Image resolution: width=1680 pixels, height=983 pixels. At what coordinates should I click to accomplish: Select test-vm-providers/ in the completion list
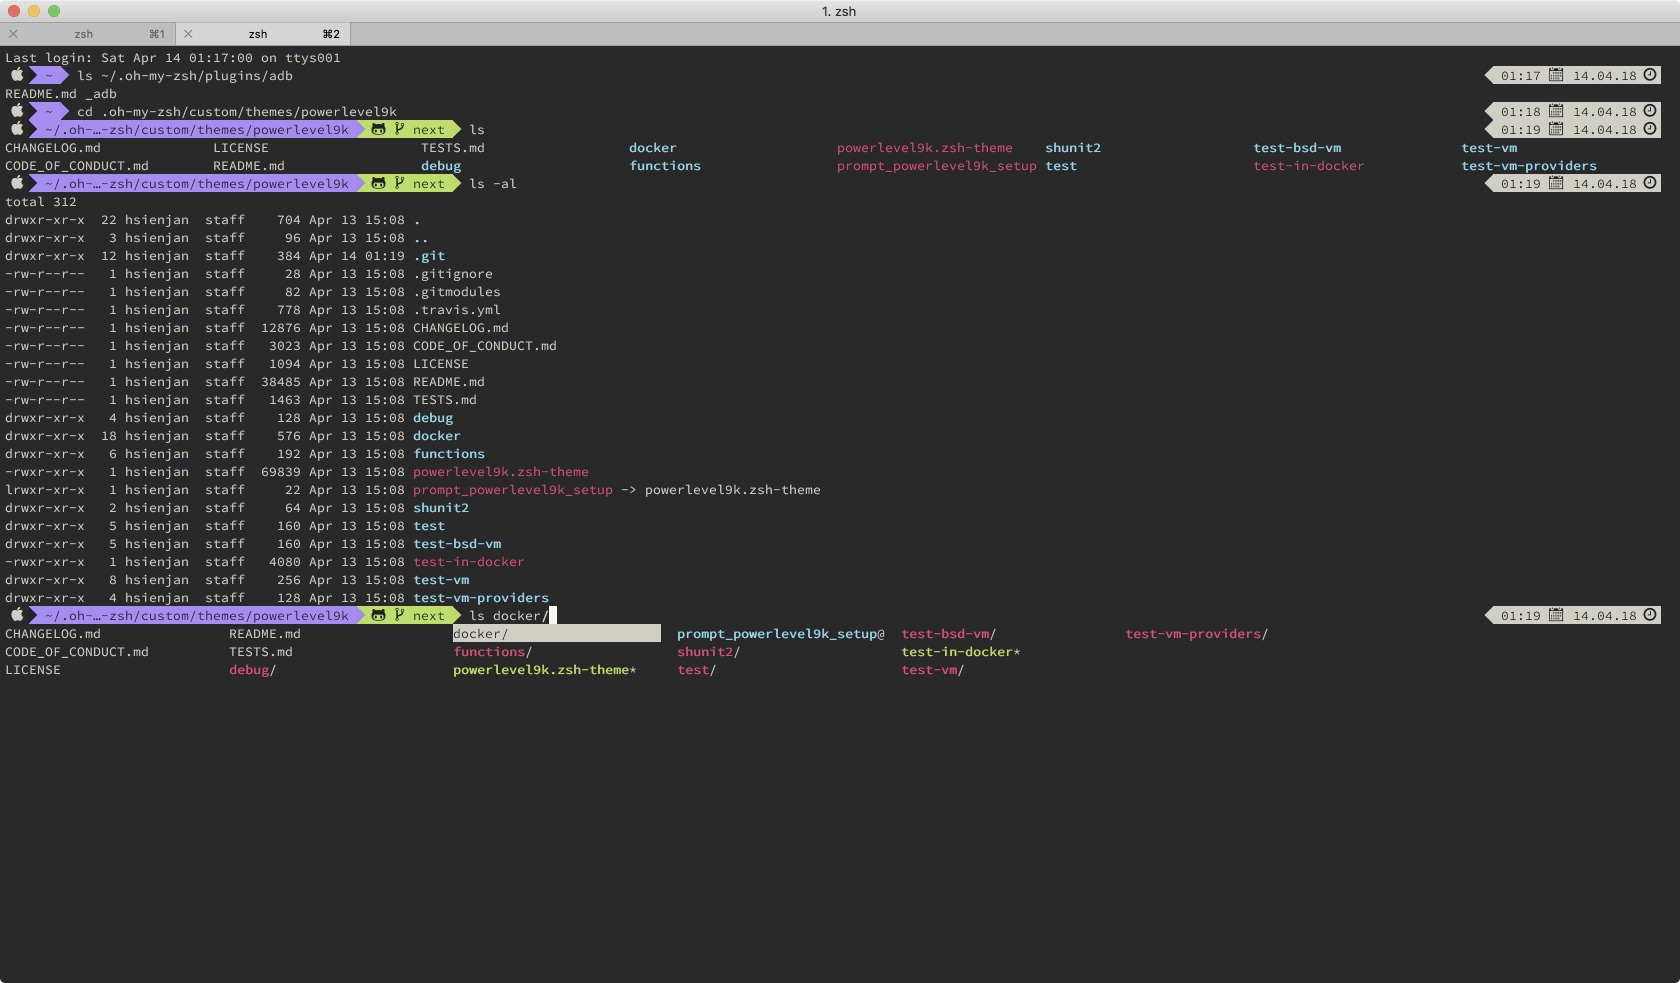coord(1196,634)
